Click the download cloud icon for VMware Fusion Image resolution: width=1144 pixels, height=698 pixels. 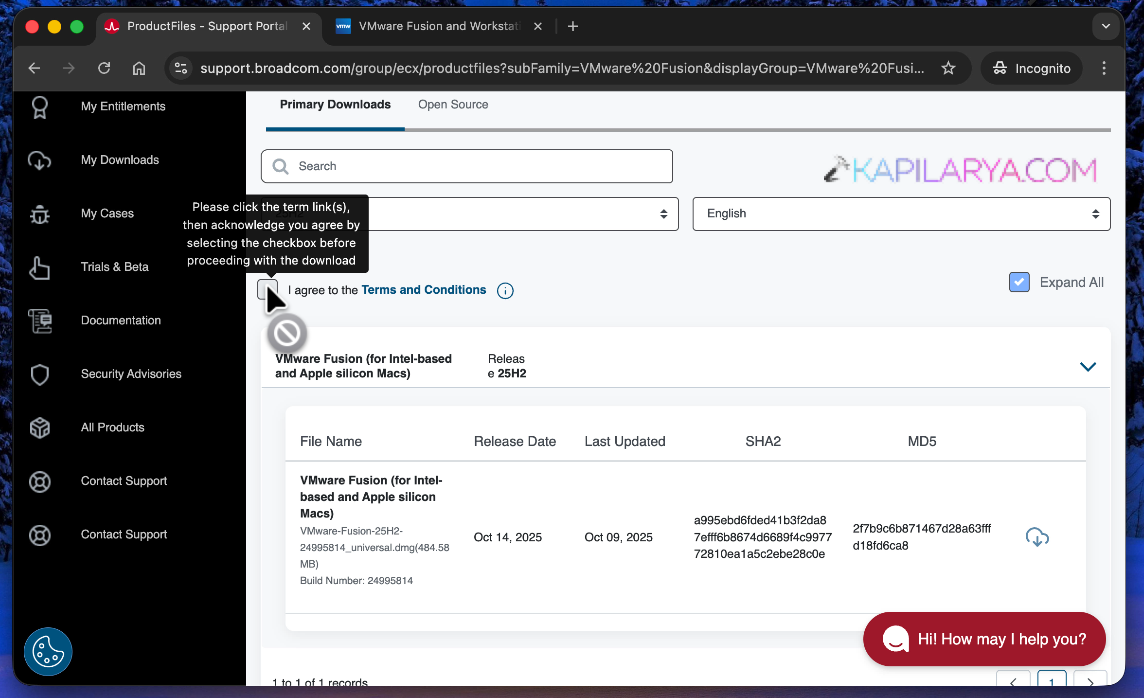(x=1037, y=537)
